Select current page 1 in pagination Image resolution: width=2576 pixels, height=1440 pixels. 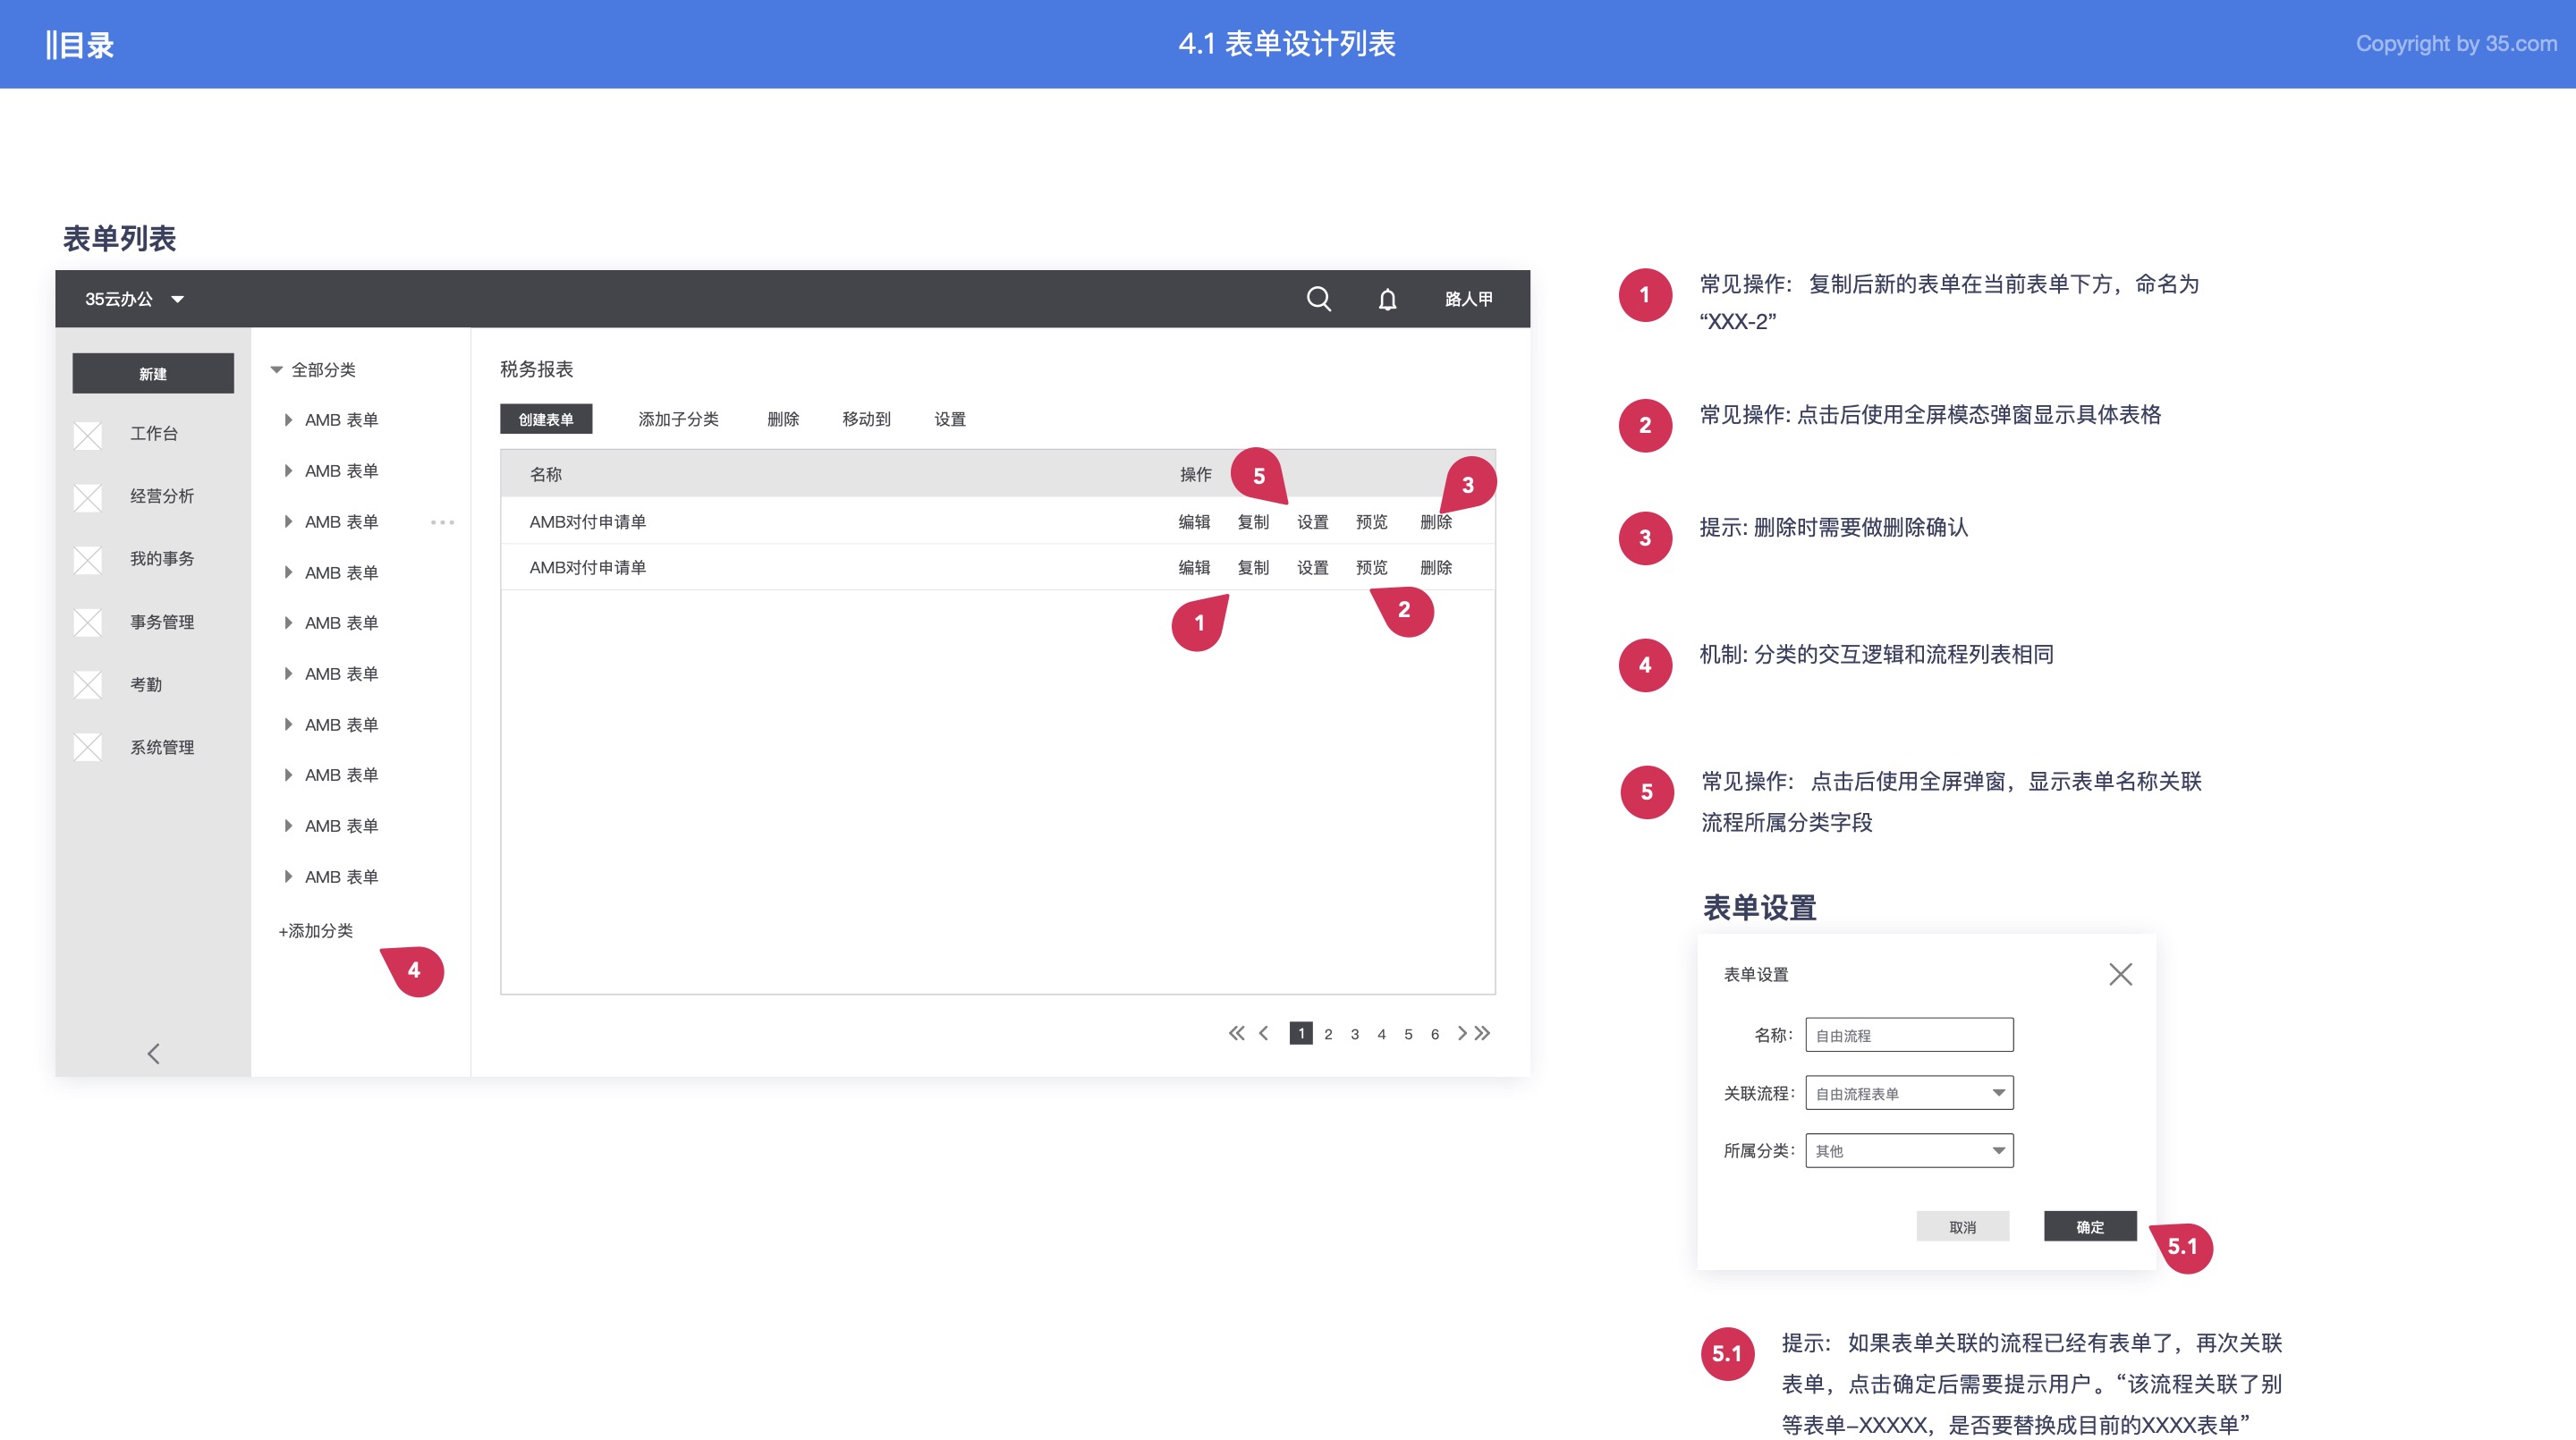[x=1301, y=1033]
